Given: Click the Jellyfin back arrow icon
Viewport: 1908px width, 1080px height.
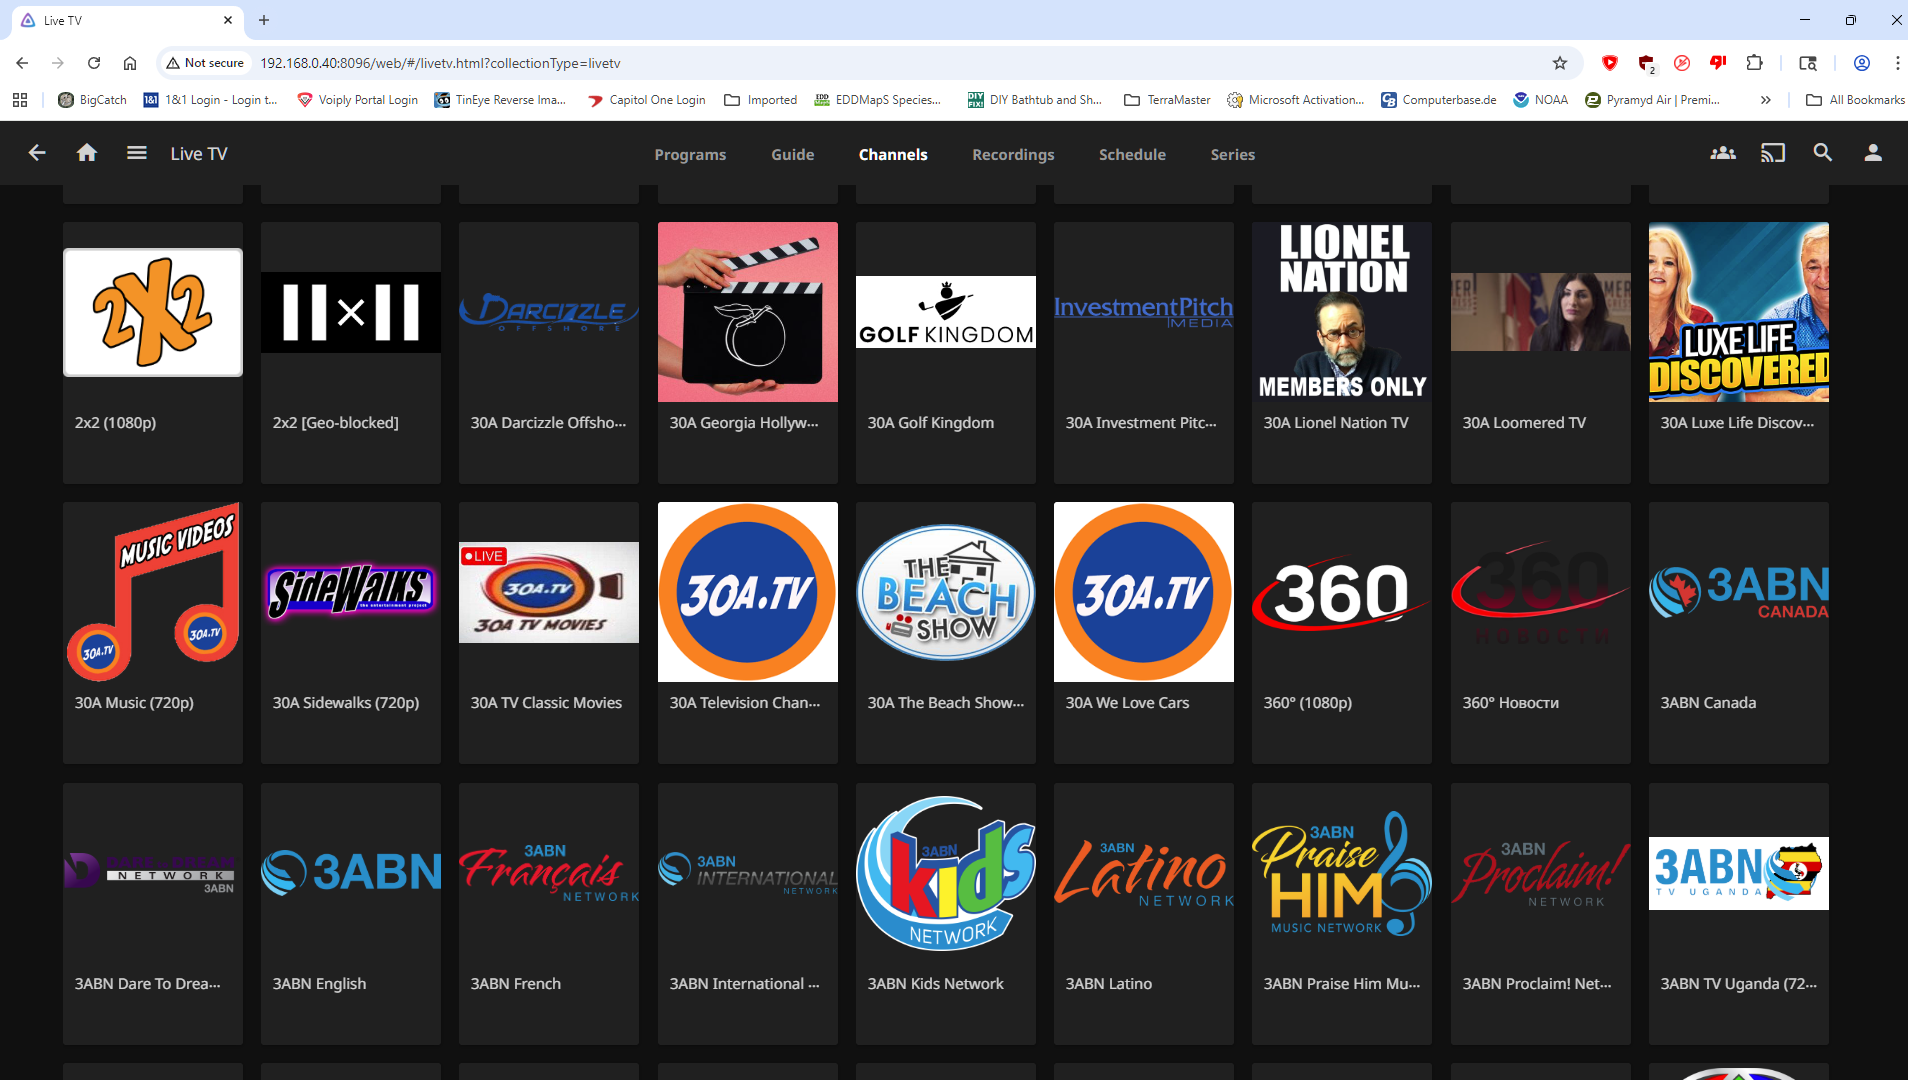Looking at the screenshot, I should [x=37, y=153].
